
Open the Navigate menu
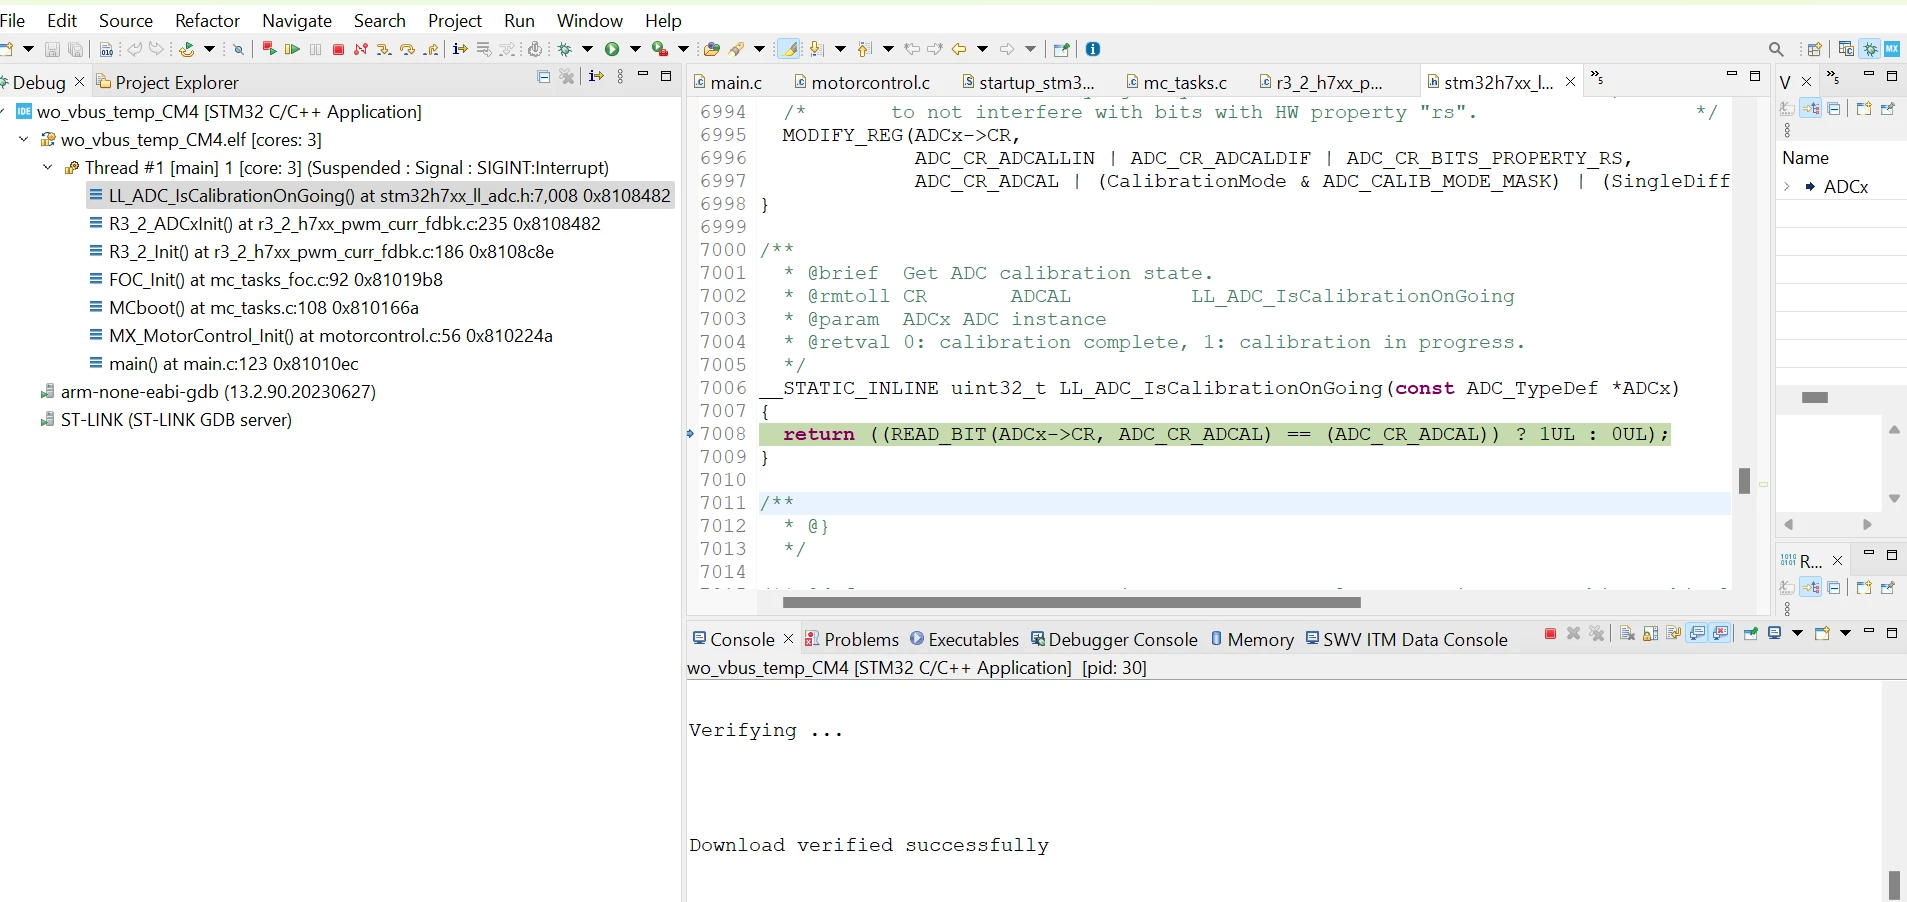click(297, 20)
